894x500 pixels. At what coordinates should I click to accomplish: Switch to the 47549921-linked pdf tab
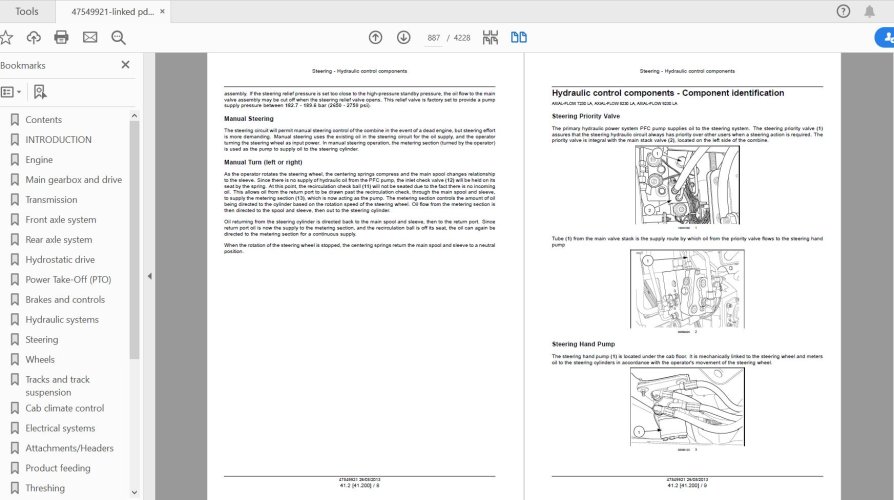click(x=112, y=11)
